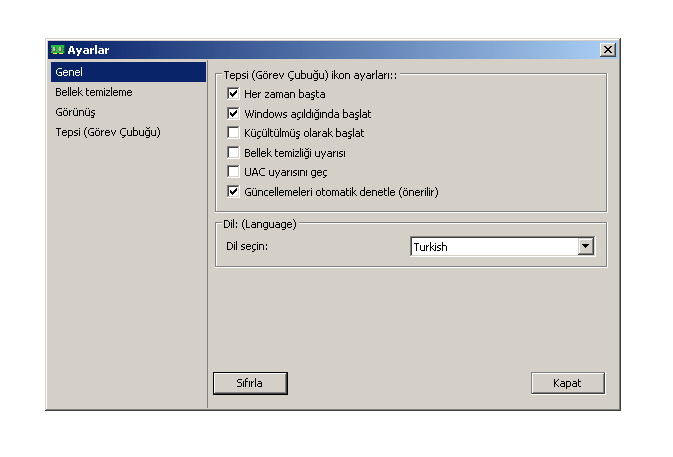Image resolution: width=673 pixels, height=457 pixels.
Task: Check Bellek temizliği uyarısı
Action: click(233, 152)
